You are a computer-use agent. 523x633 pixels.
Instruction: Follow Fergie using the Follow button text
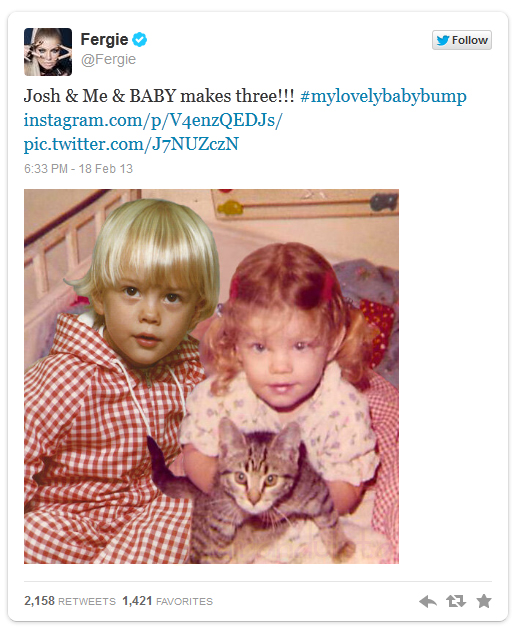470,40
